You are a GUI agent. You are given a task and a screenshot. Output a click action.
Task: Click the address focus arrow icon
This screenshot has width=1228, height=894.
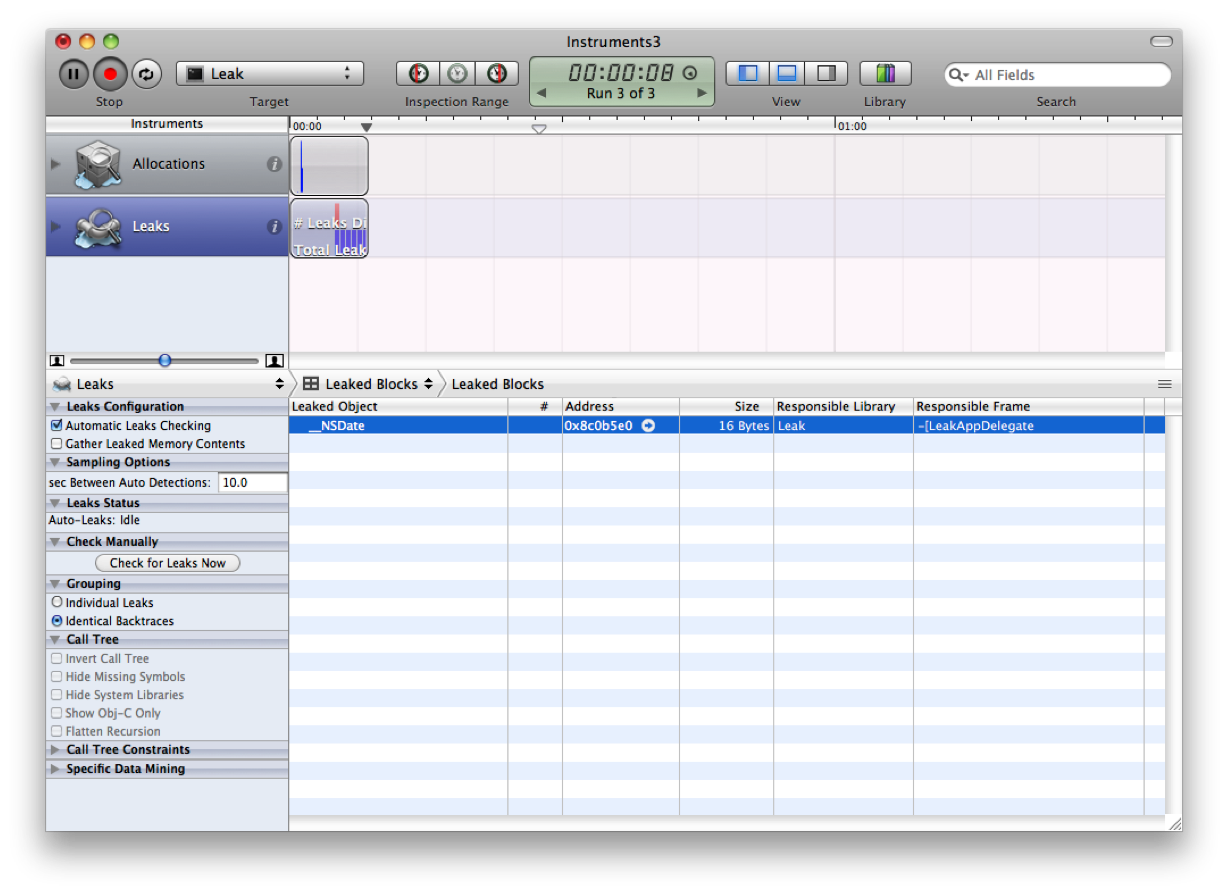(648, 426)
